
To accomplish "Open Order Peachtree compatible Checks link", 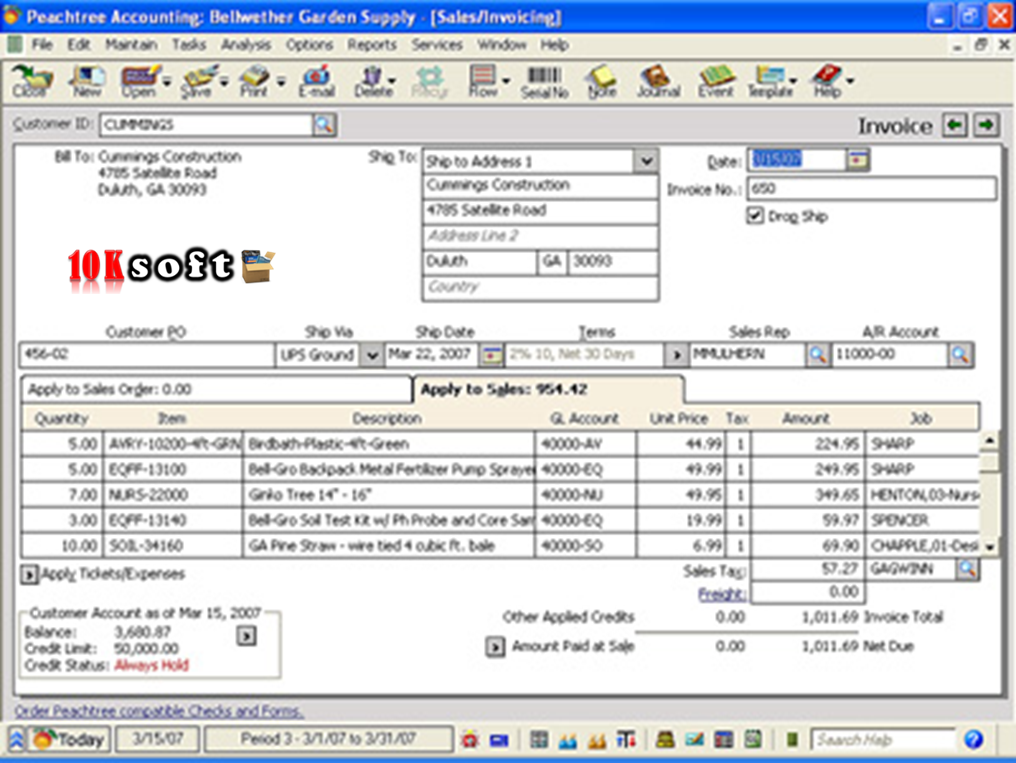I will click(159, 711).
